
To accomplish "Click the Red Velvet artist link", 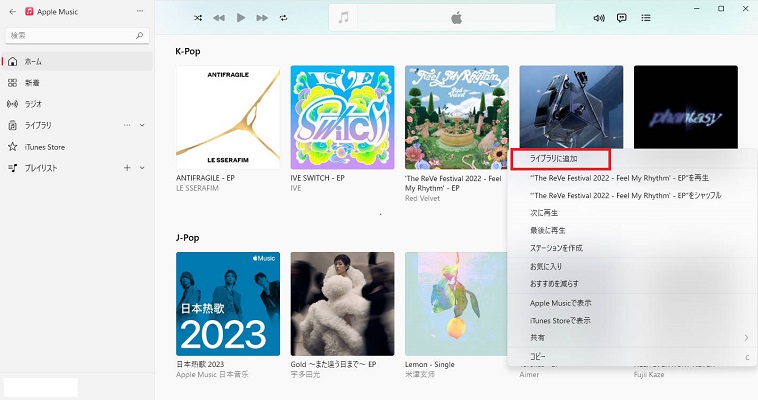I will point(423,198).
